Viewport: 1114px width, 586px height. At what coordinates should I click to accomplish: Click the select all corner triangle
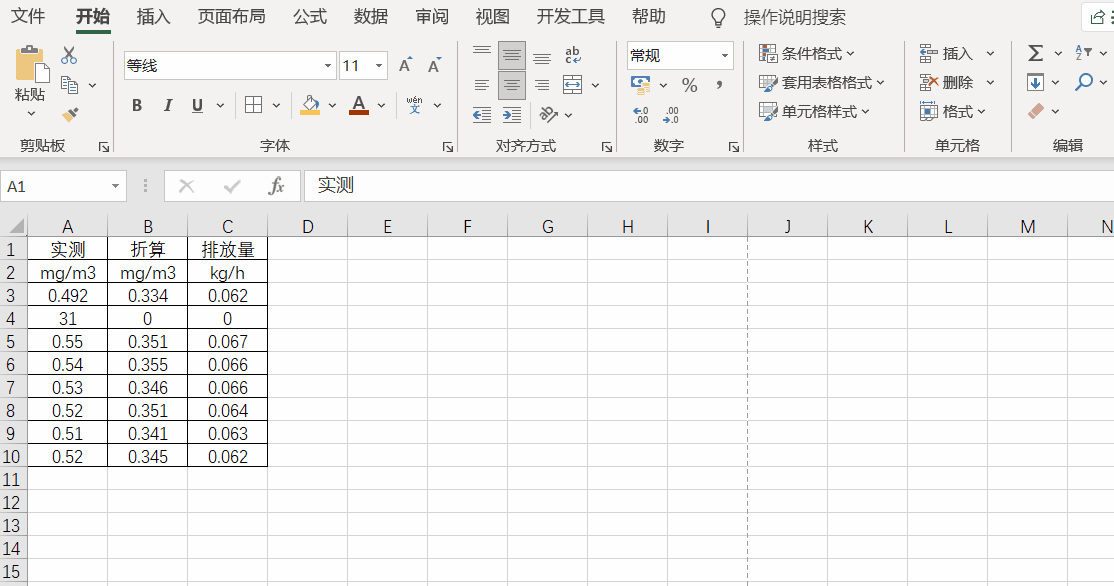(x=14, y=227)
